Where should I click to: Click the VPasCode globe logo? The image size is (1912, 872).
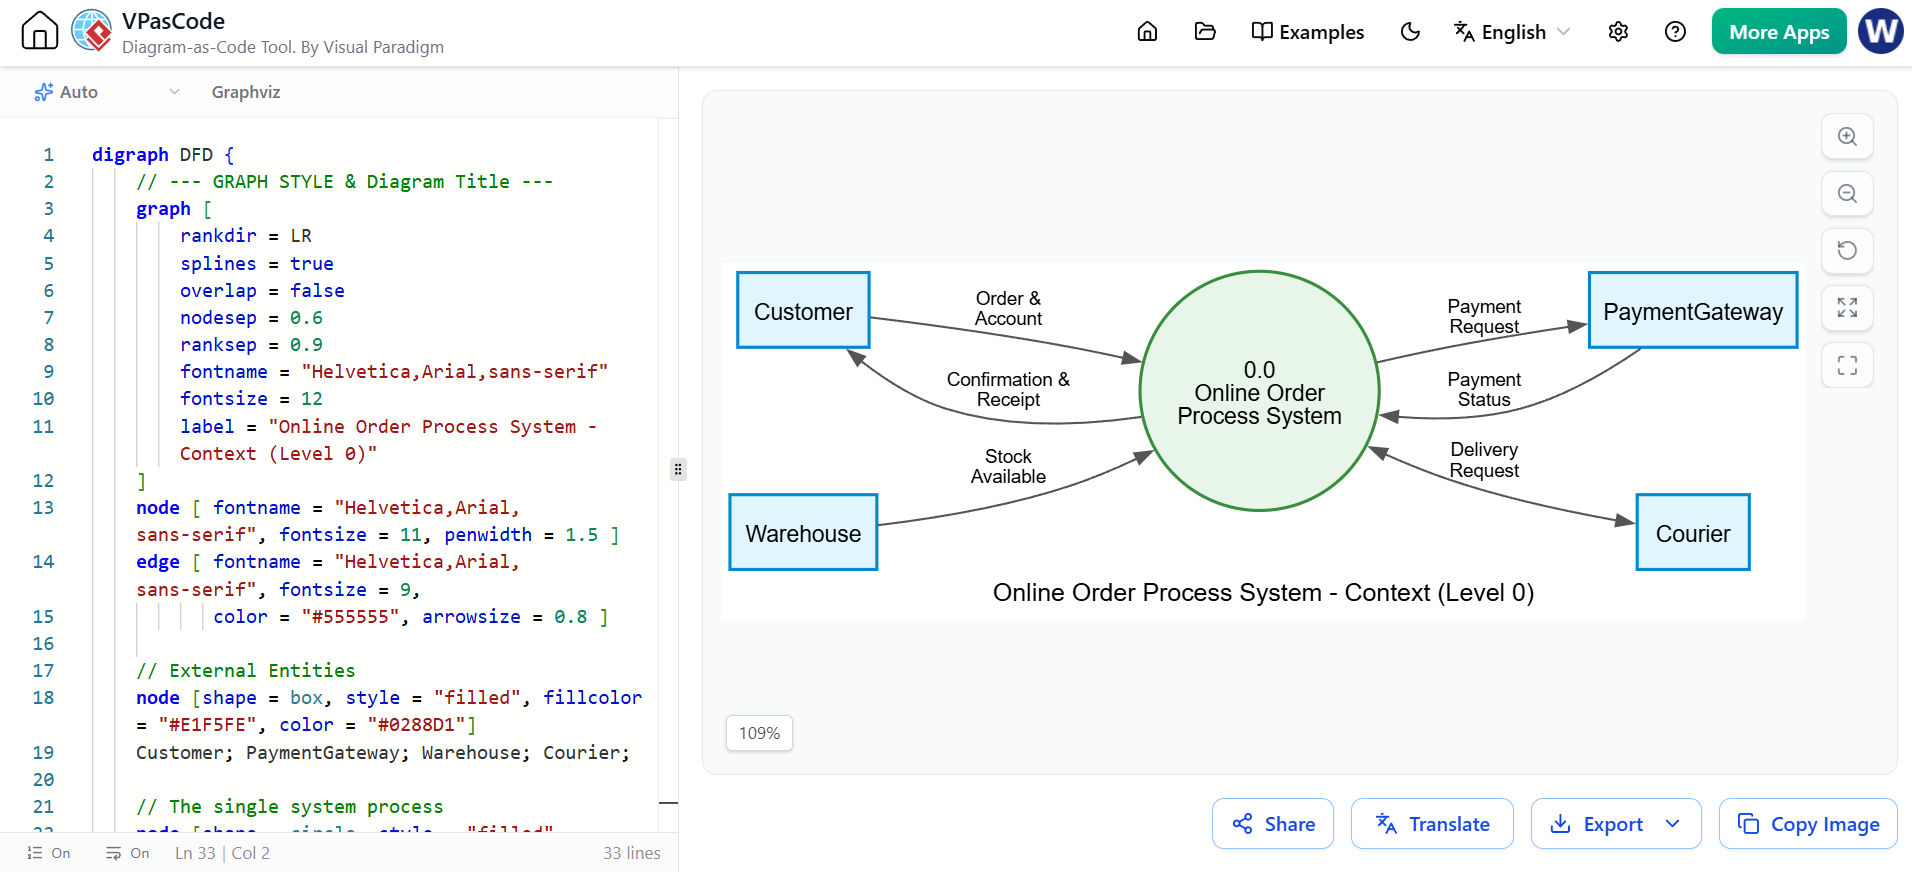coord(92,31)
